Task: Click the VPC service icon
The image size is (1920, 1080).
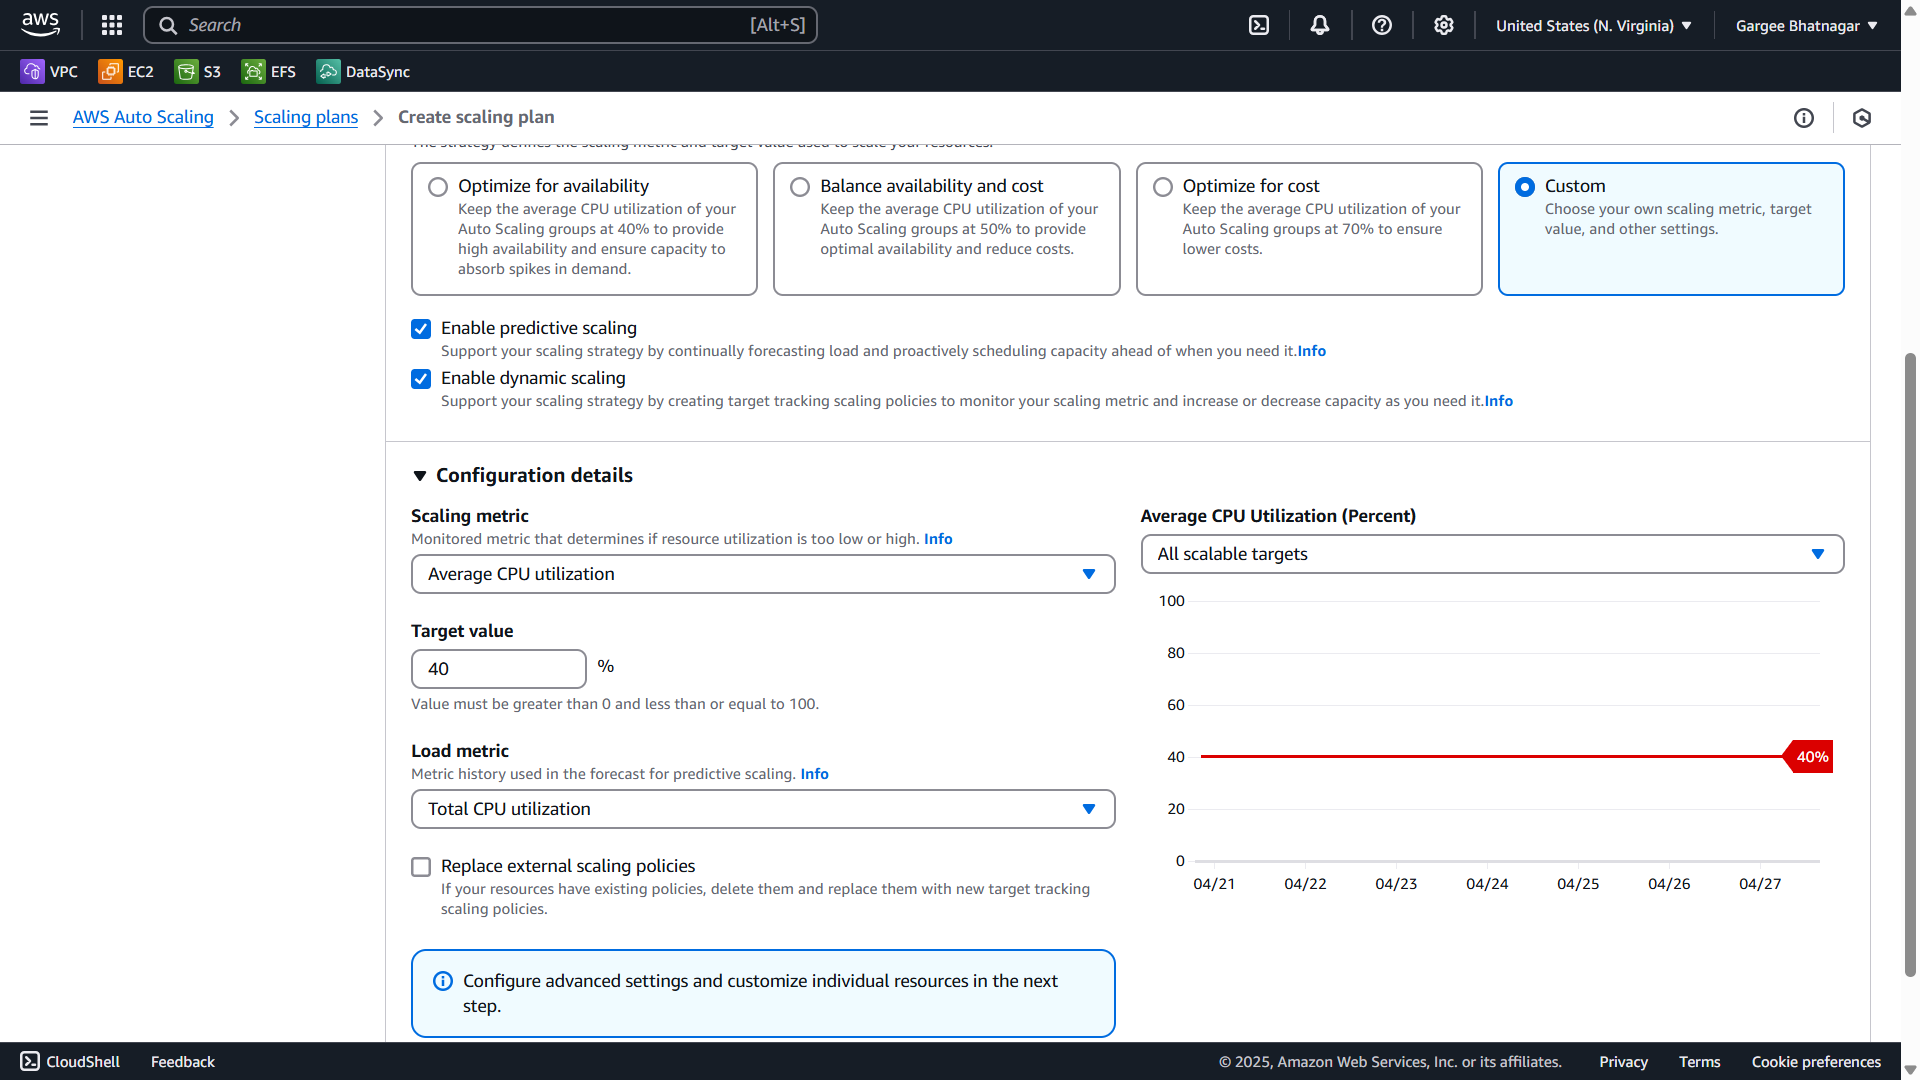Action: [x=32, y=71]
